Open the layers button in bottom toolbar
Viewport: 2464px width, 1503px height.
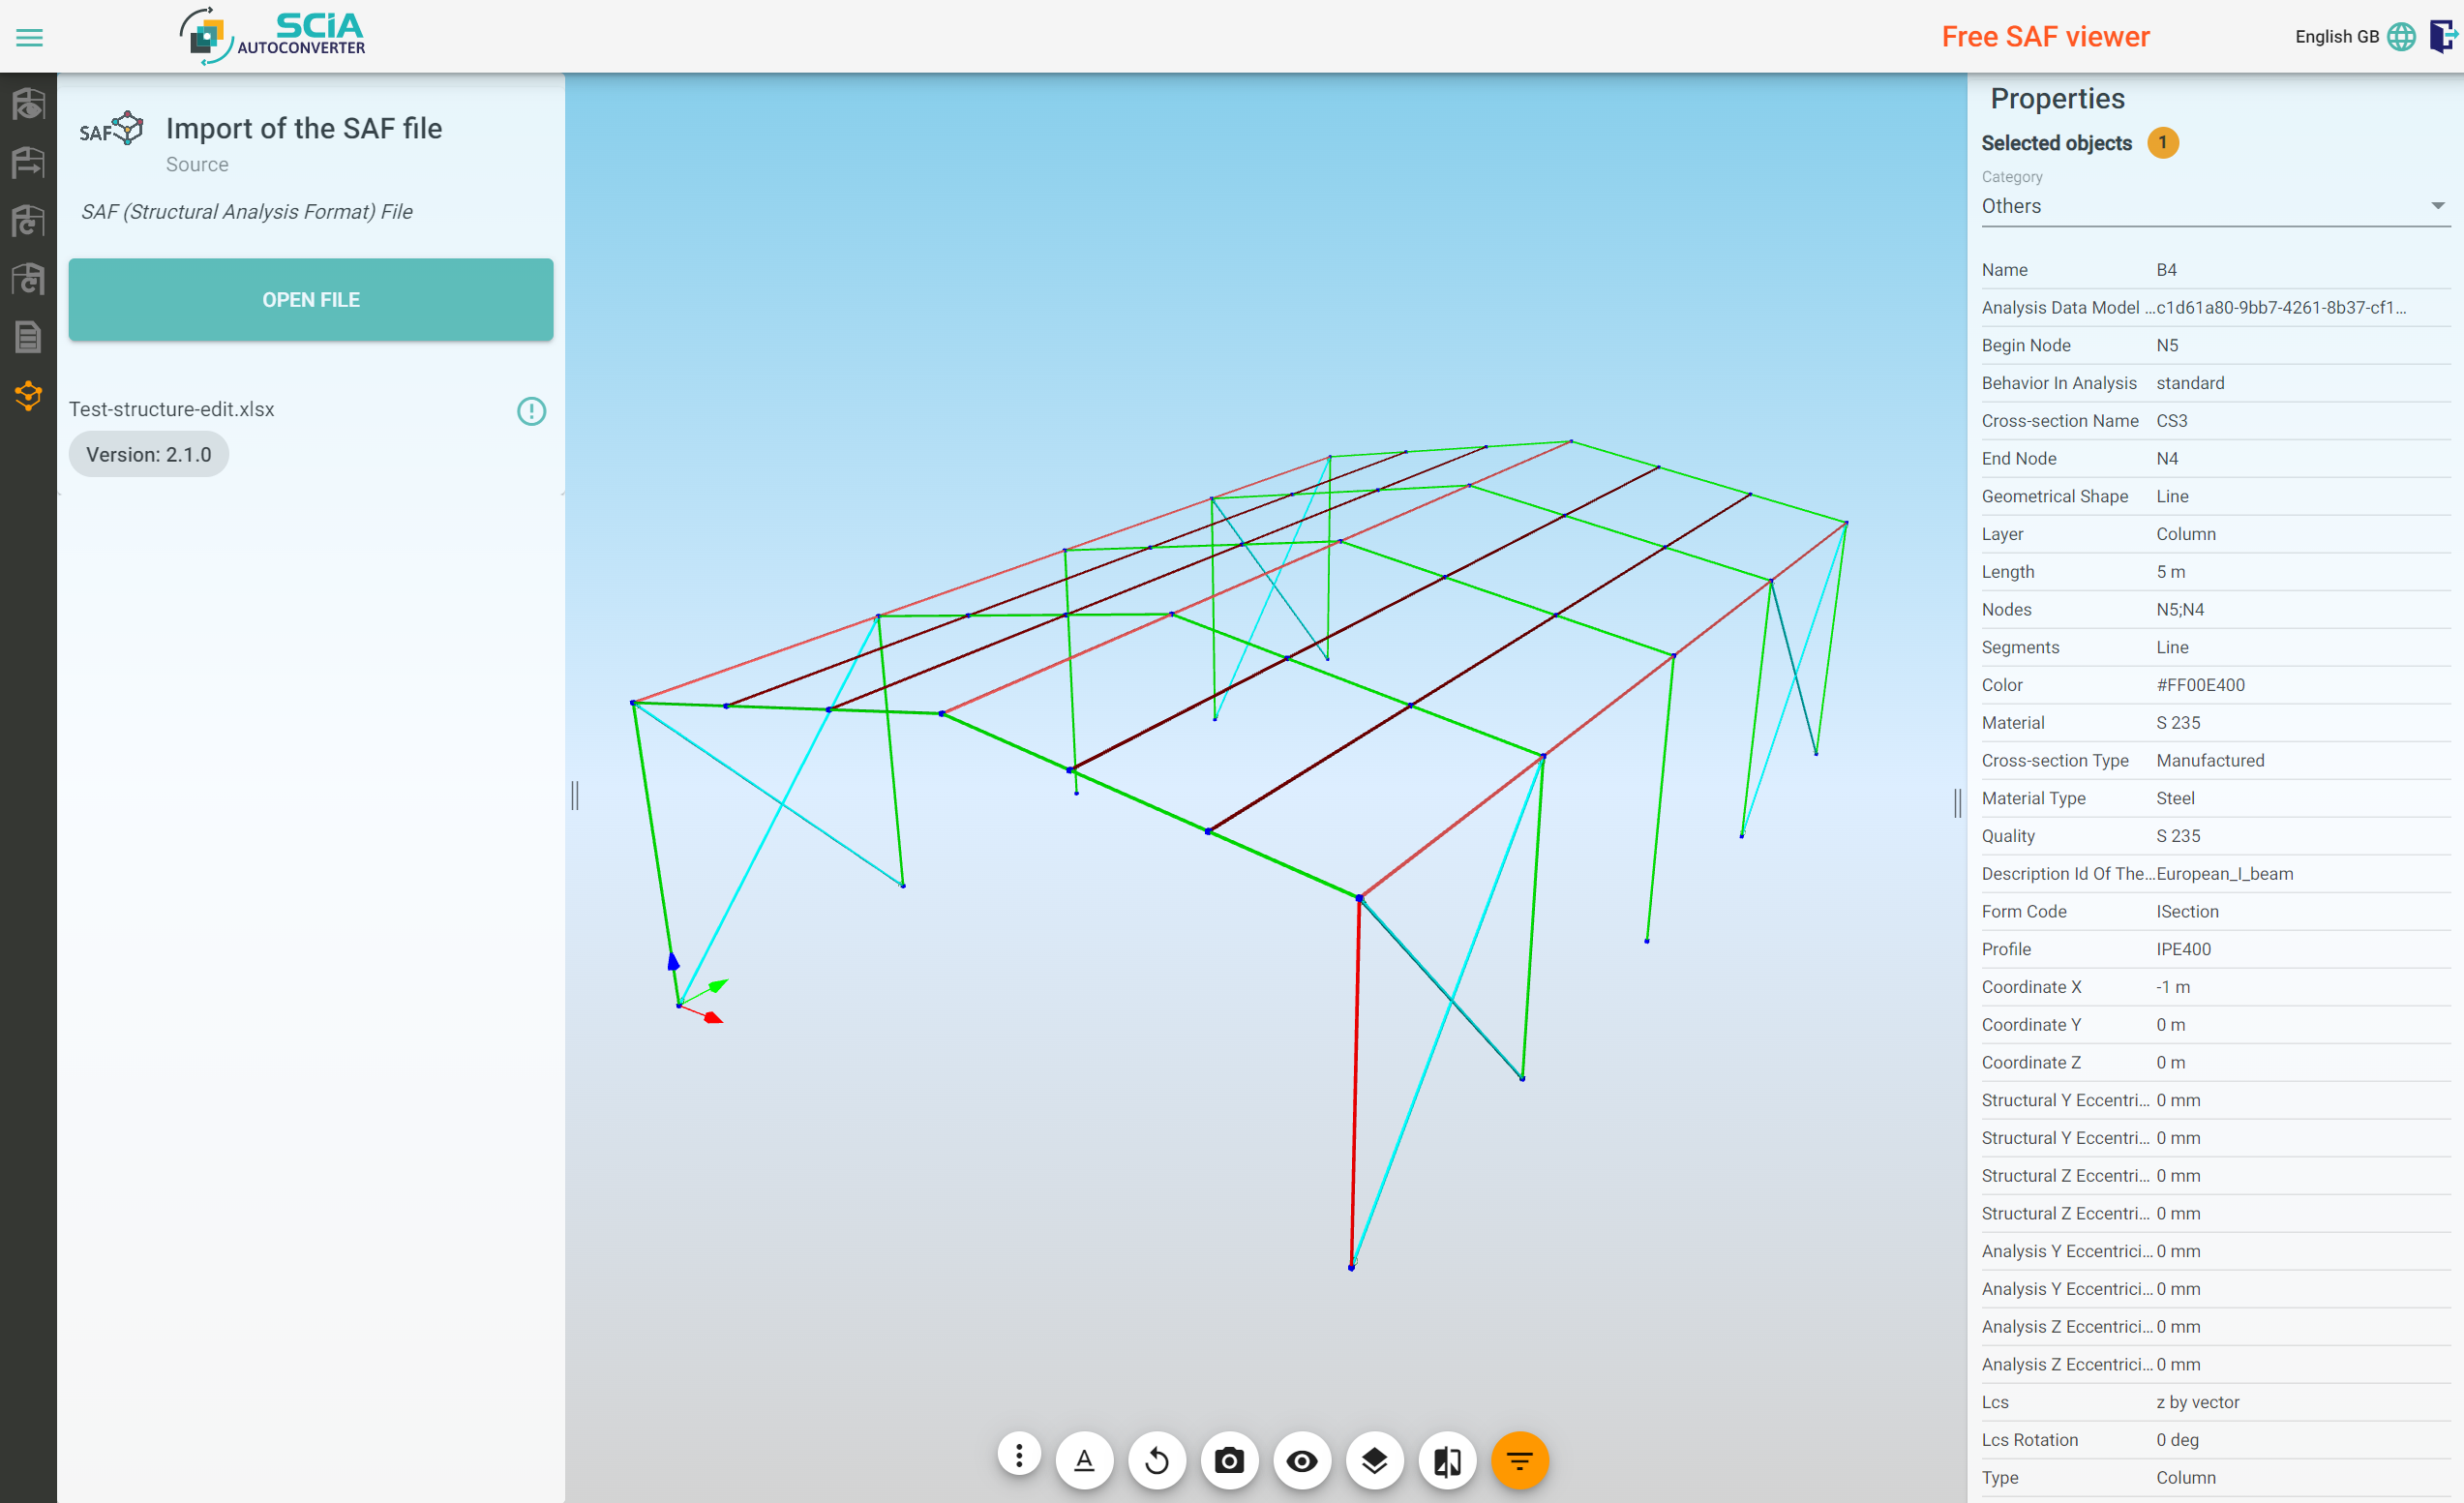point(1374,1461)
